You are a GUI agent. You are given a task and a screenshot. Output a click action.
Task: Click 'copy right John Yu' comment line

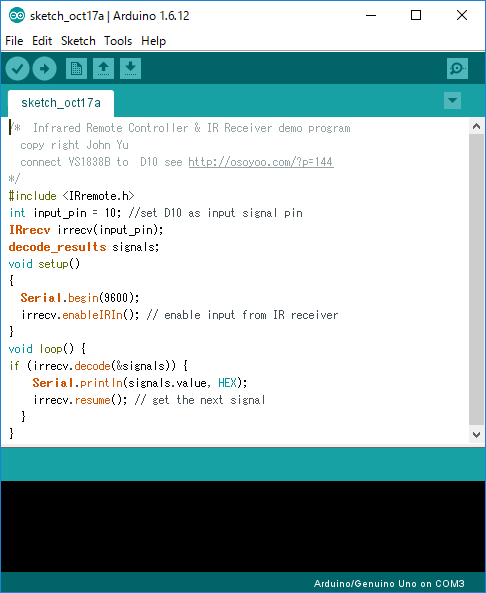coord(75,145)
